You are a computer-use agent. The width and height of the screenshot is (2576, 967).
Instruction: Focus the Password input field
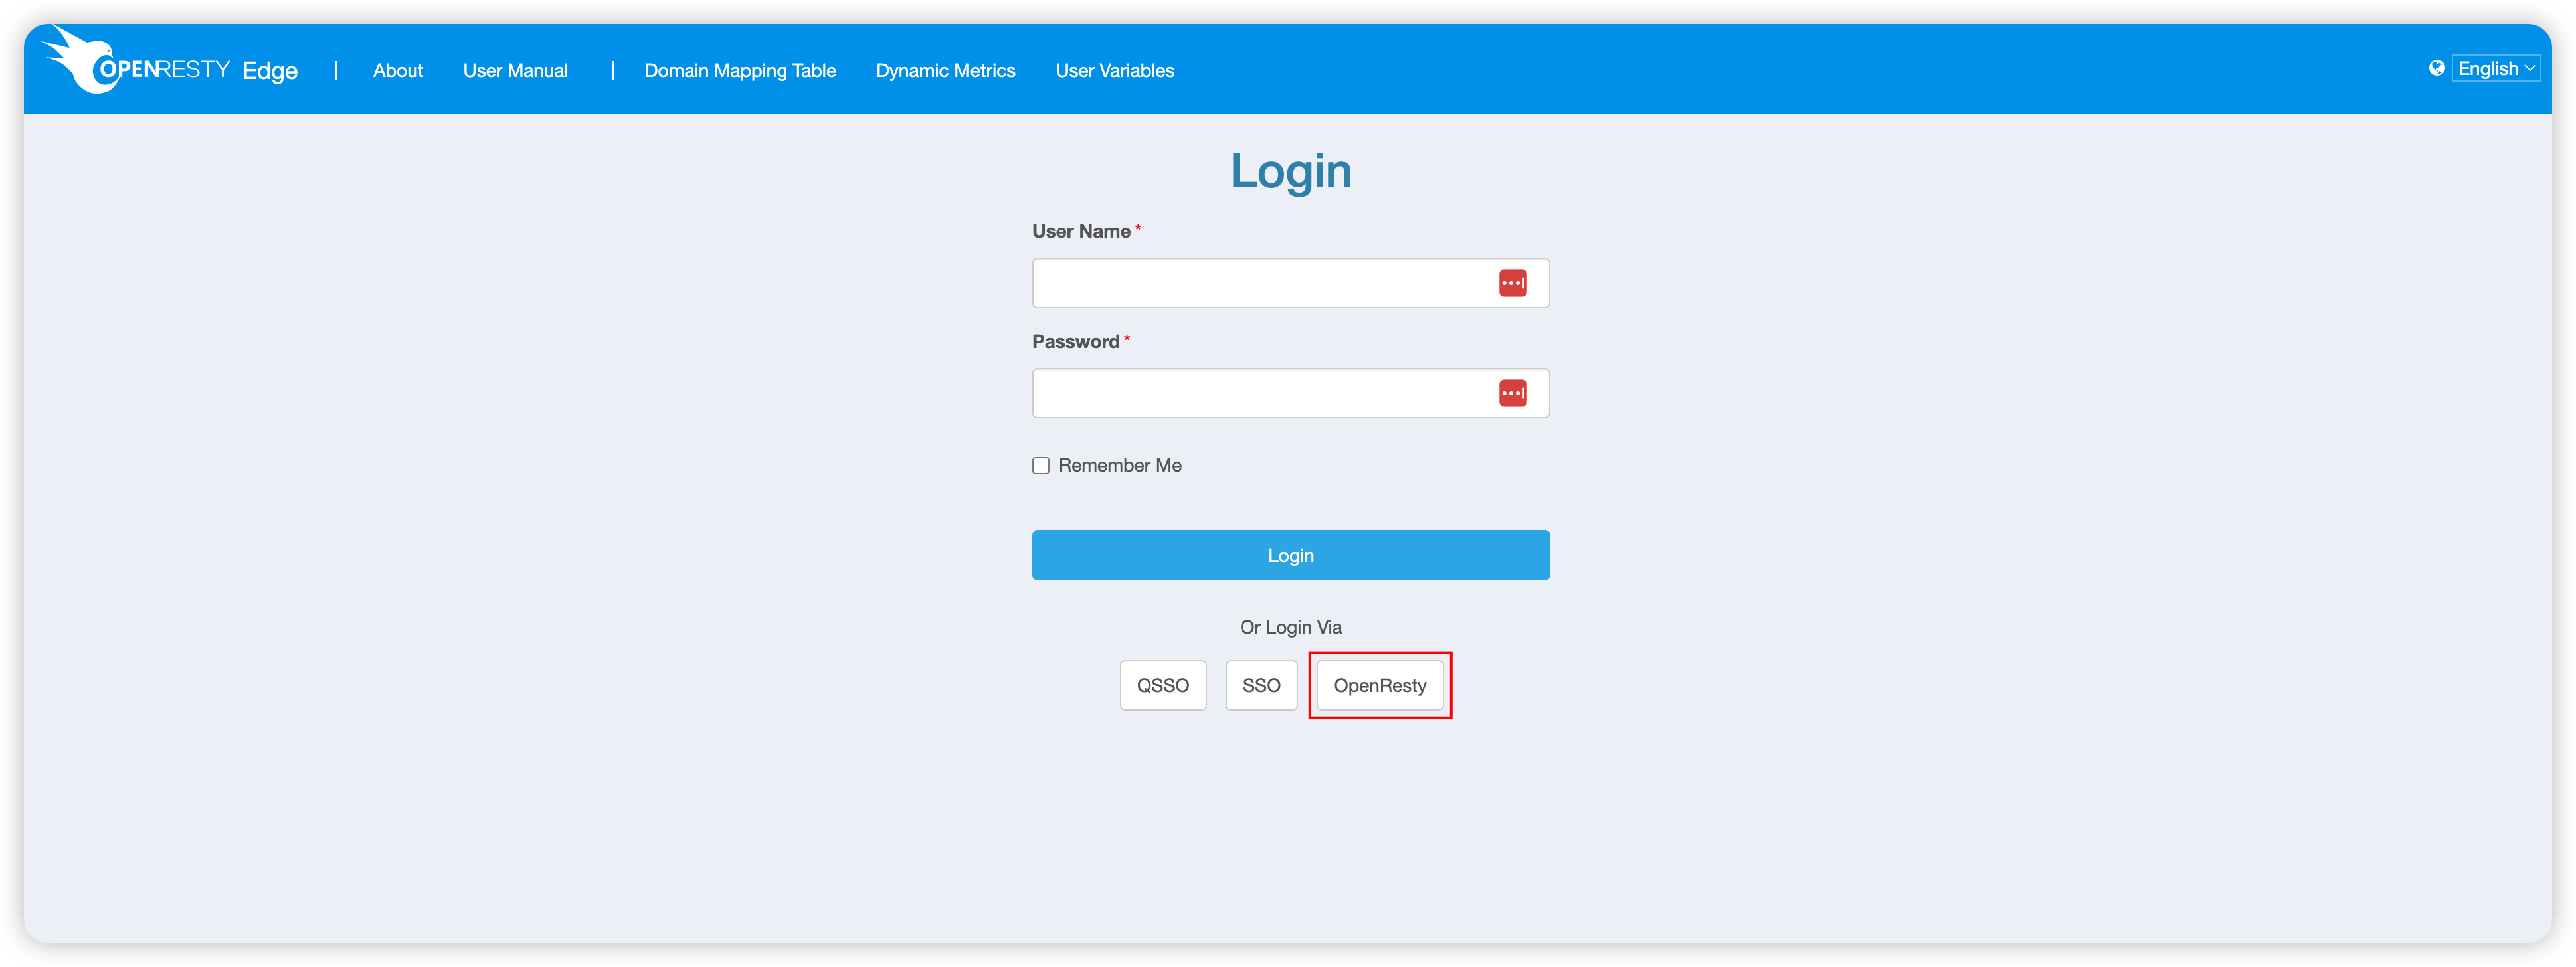(x=1290, y=393)
